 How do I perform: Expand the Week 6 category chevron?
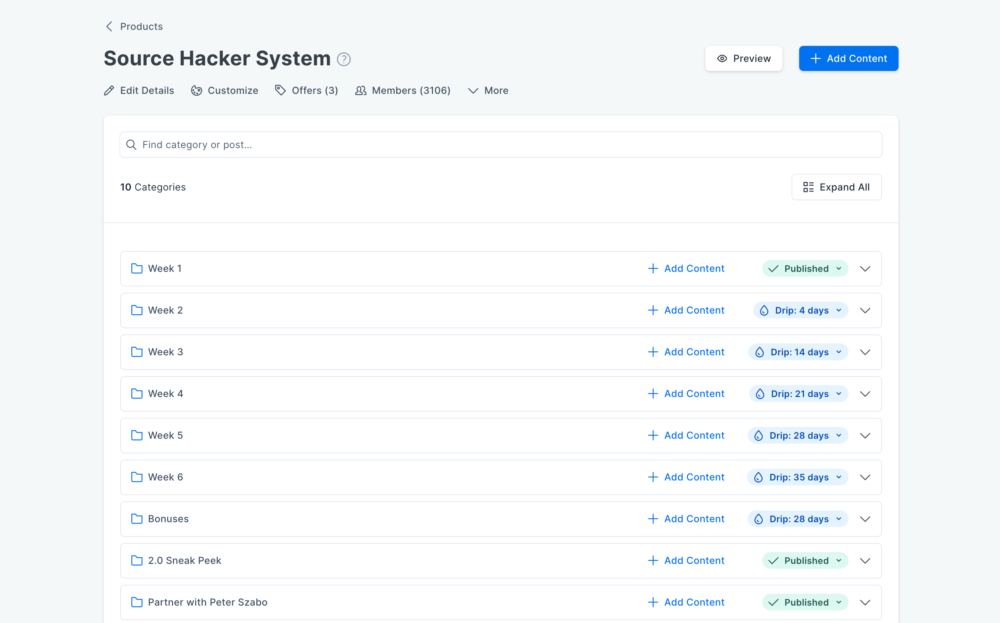(865, 477)
